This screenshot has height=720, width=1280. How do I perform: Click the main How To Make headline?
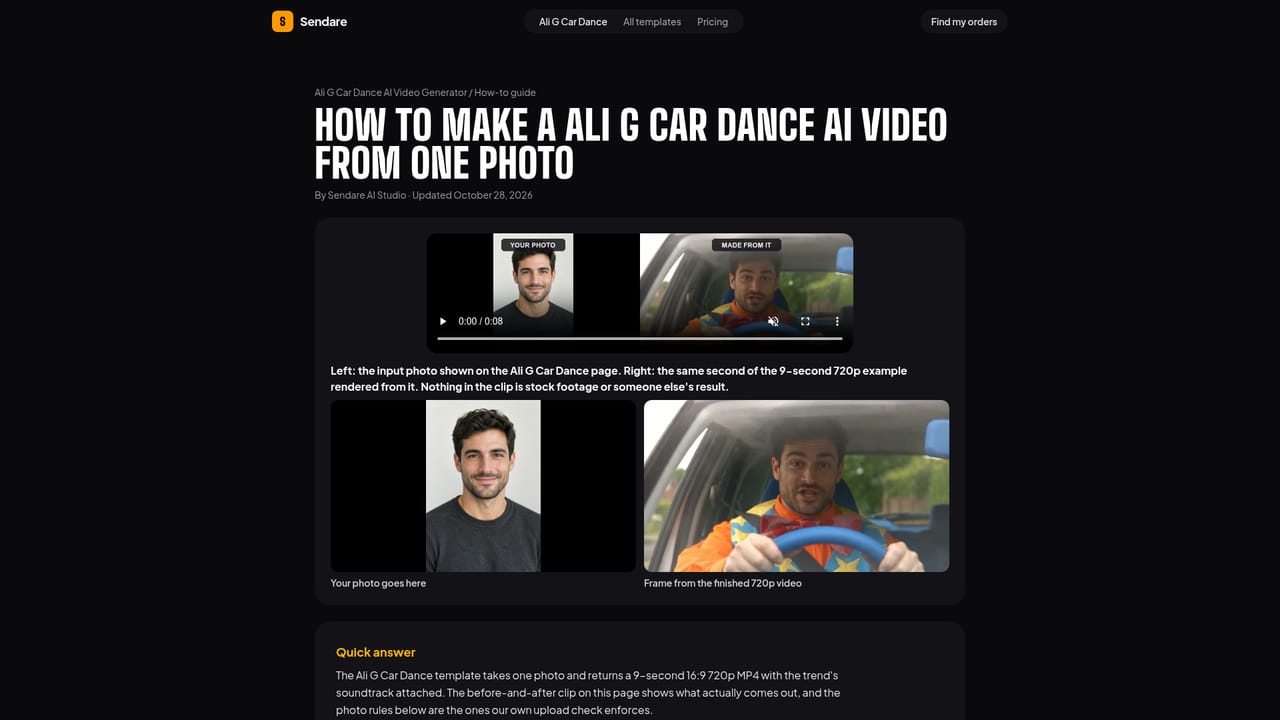(x=631, y=143)
